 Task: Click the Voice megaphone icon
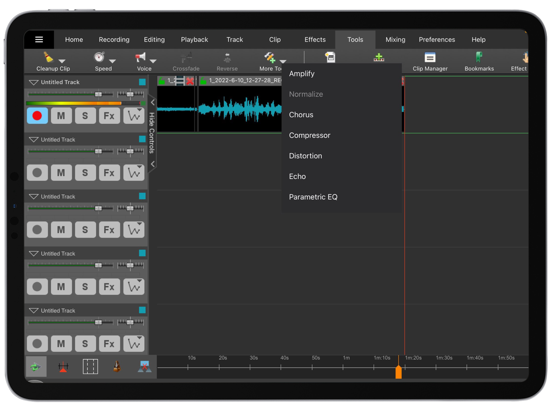[140, 57]
